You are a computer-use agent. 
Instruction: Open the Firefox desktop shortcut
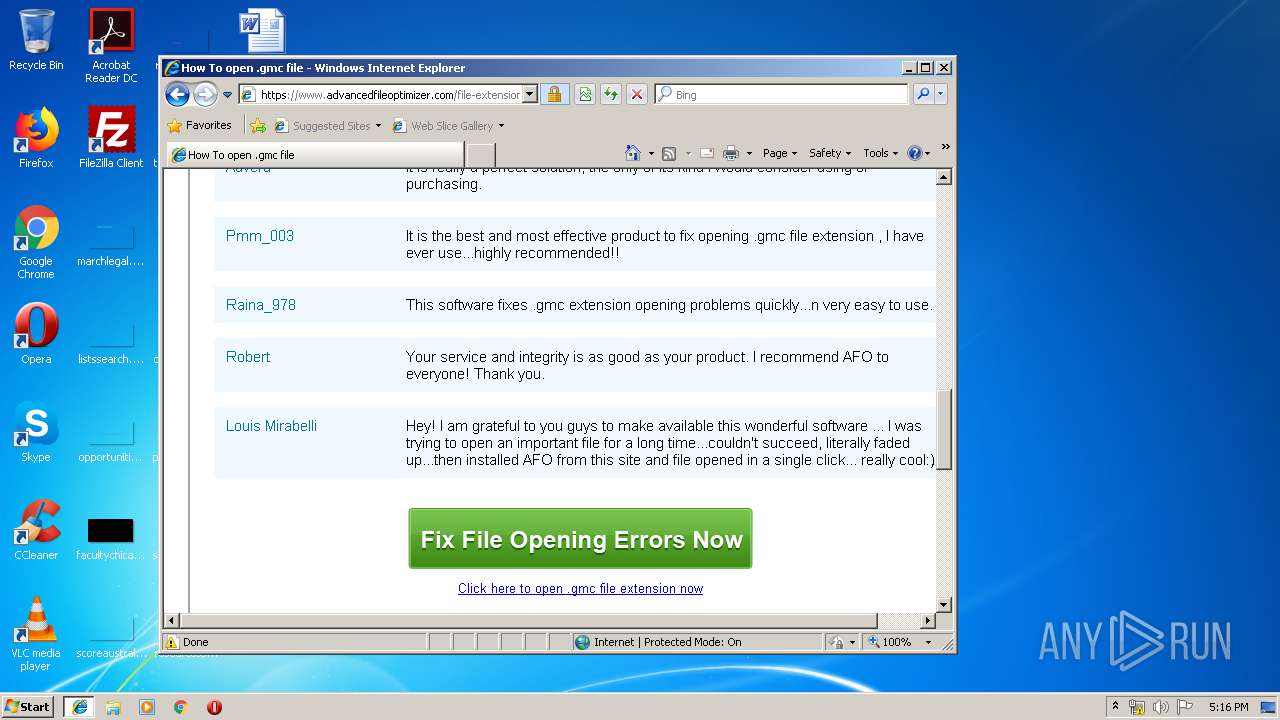pyautogui.click(x=36, y=138)
